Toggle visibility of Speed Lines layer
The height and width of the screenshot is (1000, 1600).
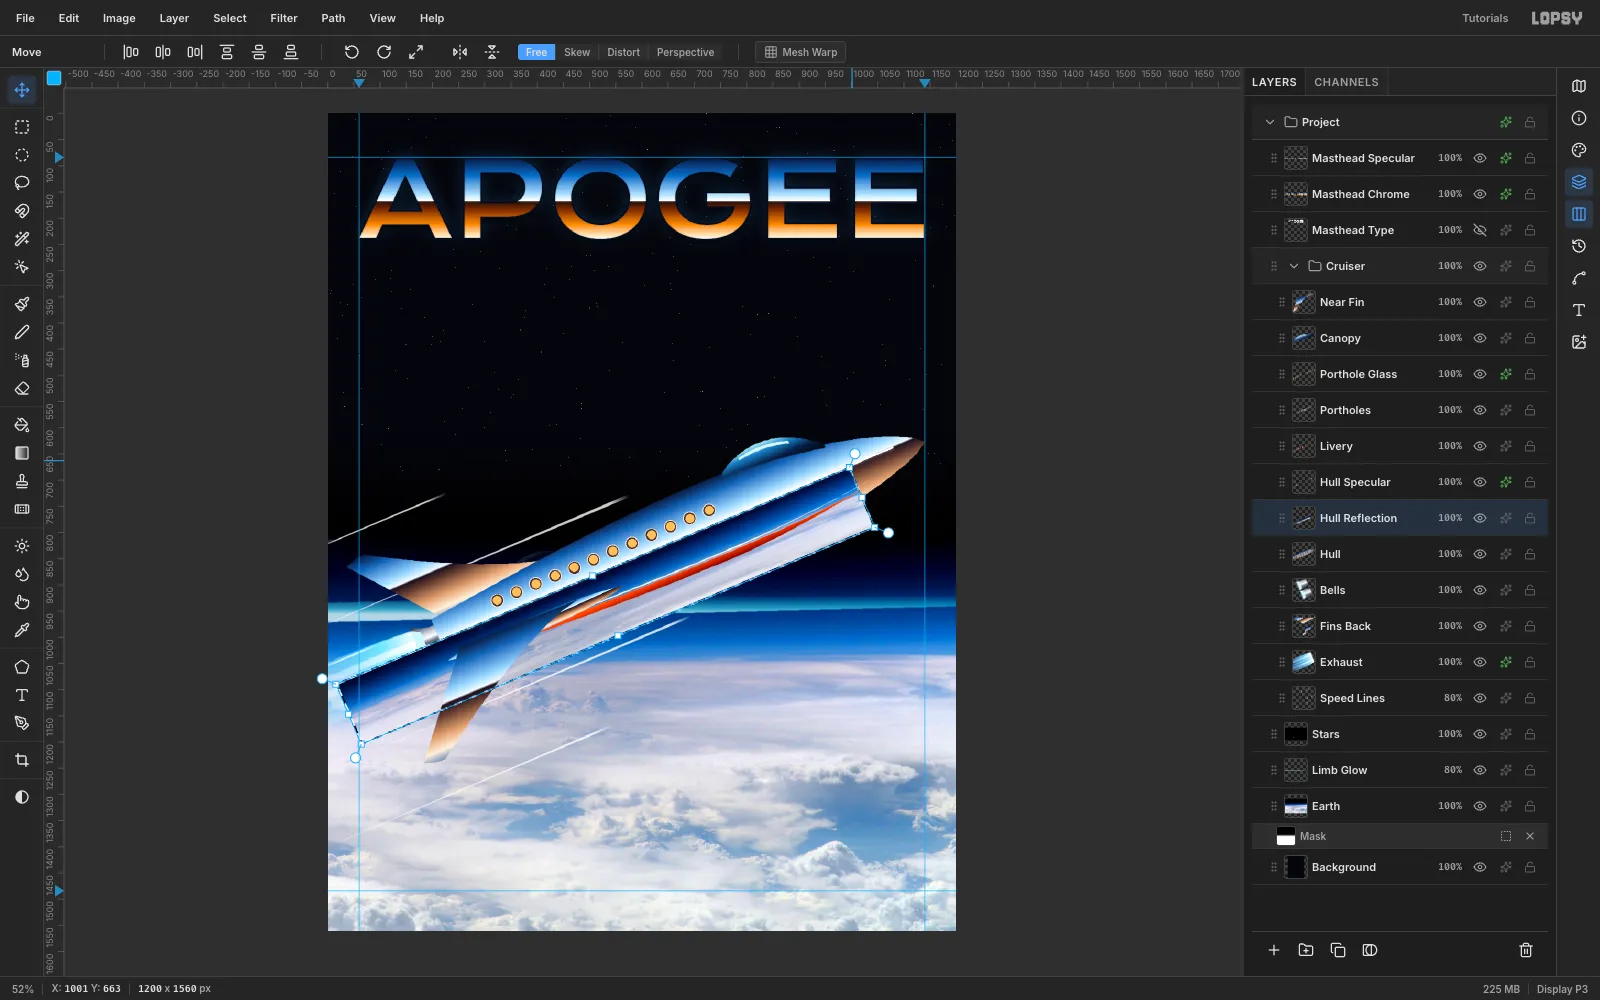1480,698
